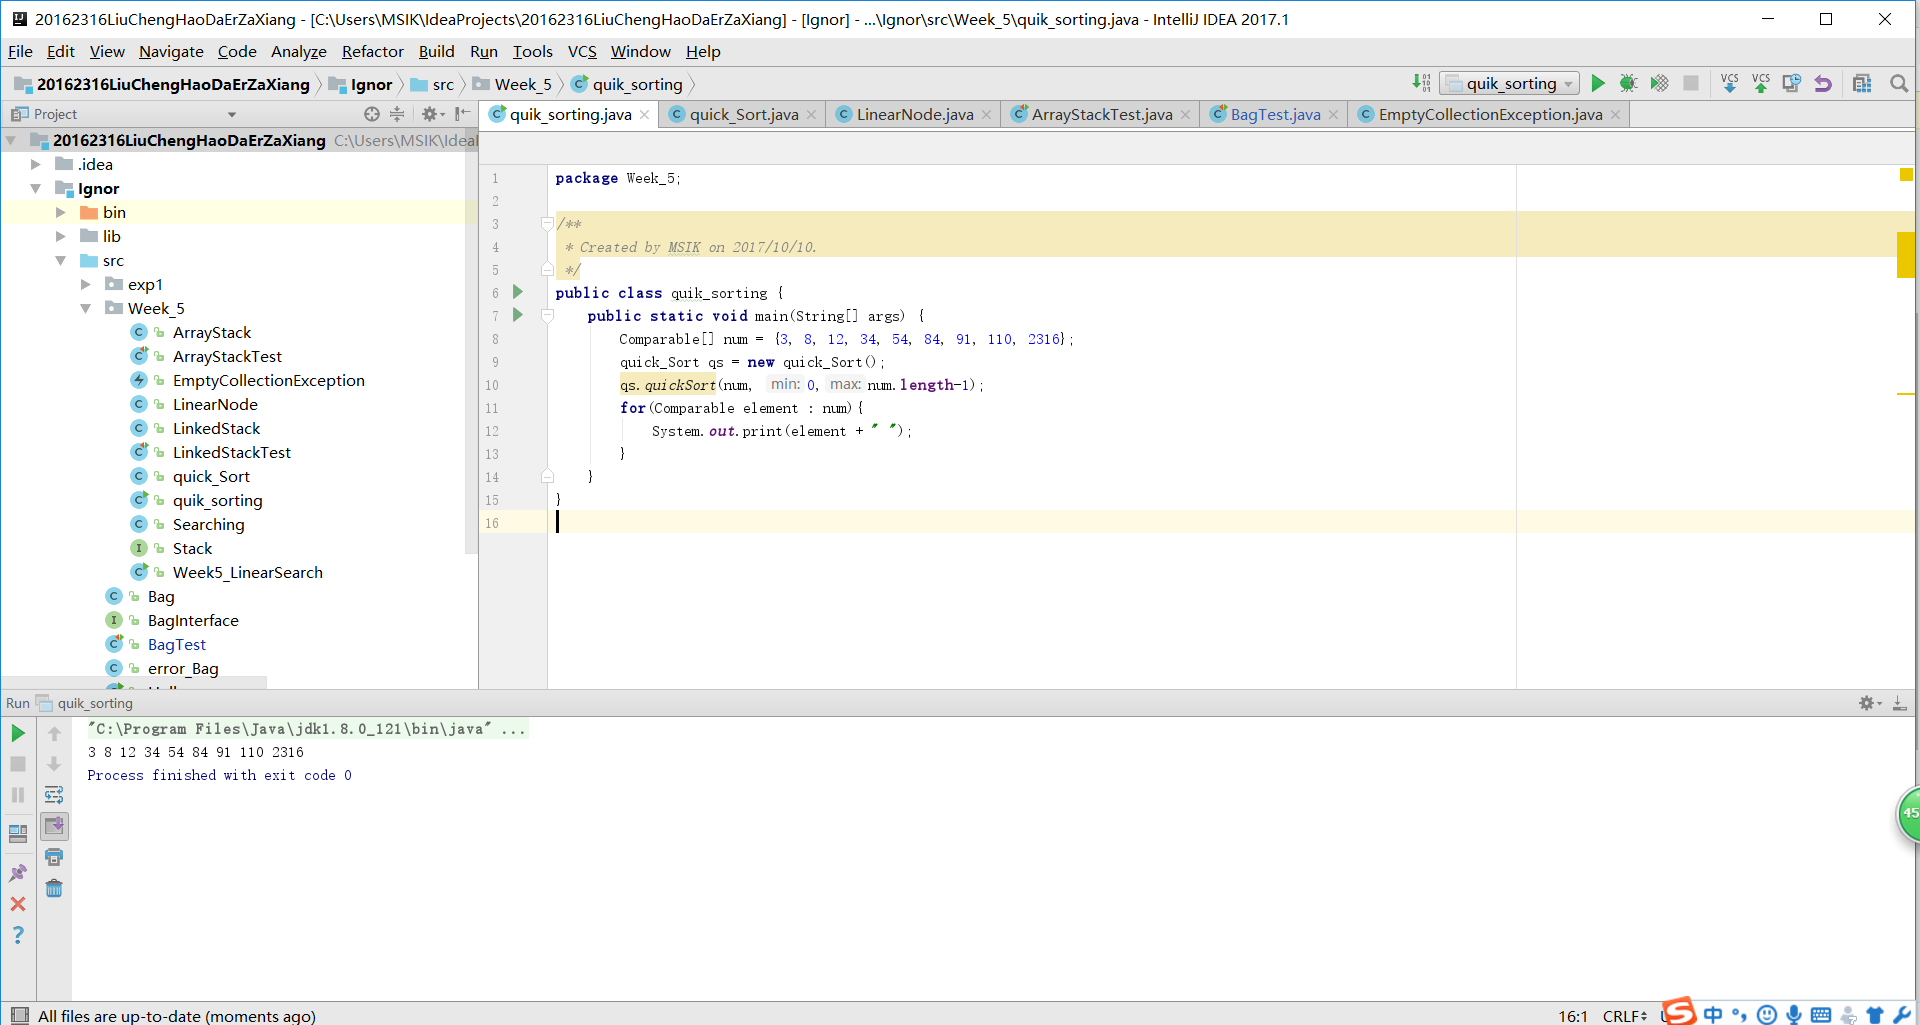Select LinkedStackTest in project tree
Image resolution: width=1920 pixels, height=1025 pixels.
231,452
